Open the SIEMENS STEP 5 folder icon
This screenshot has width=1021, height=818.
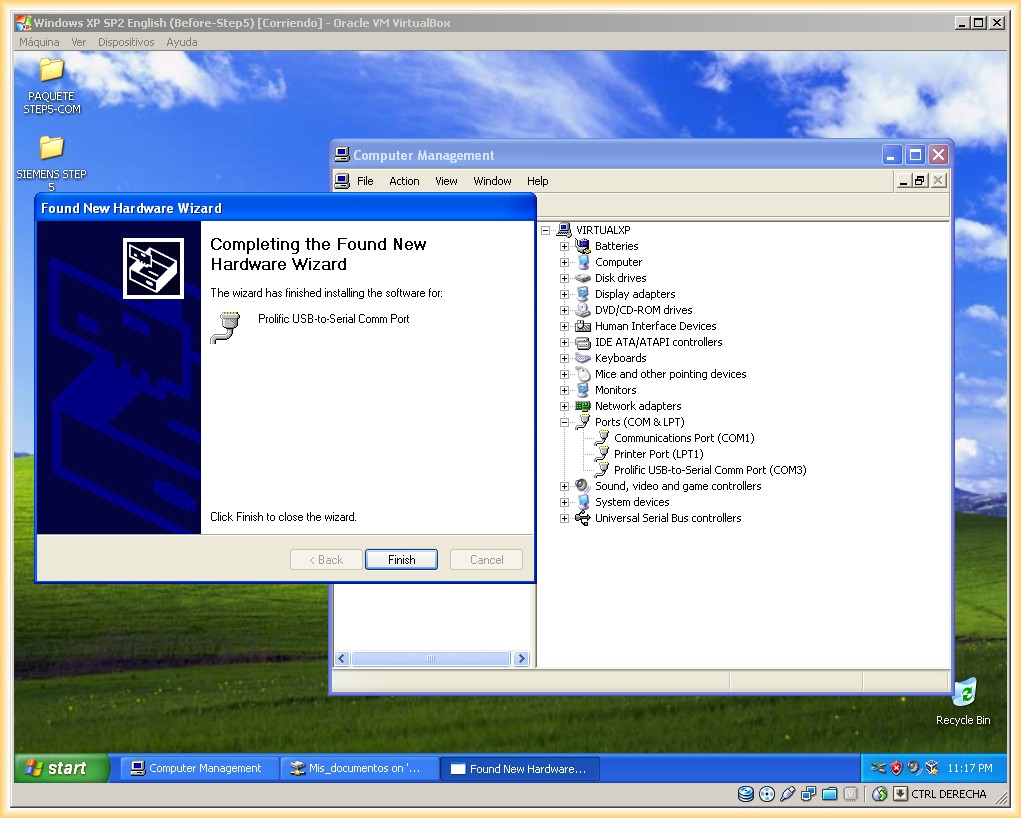(51, 148)
